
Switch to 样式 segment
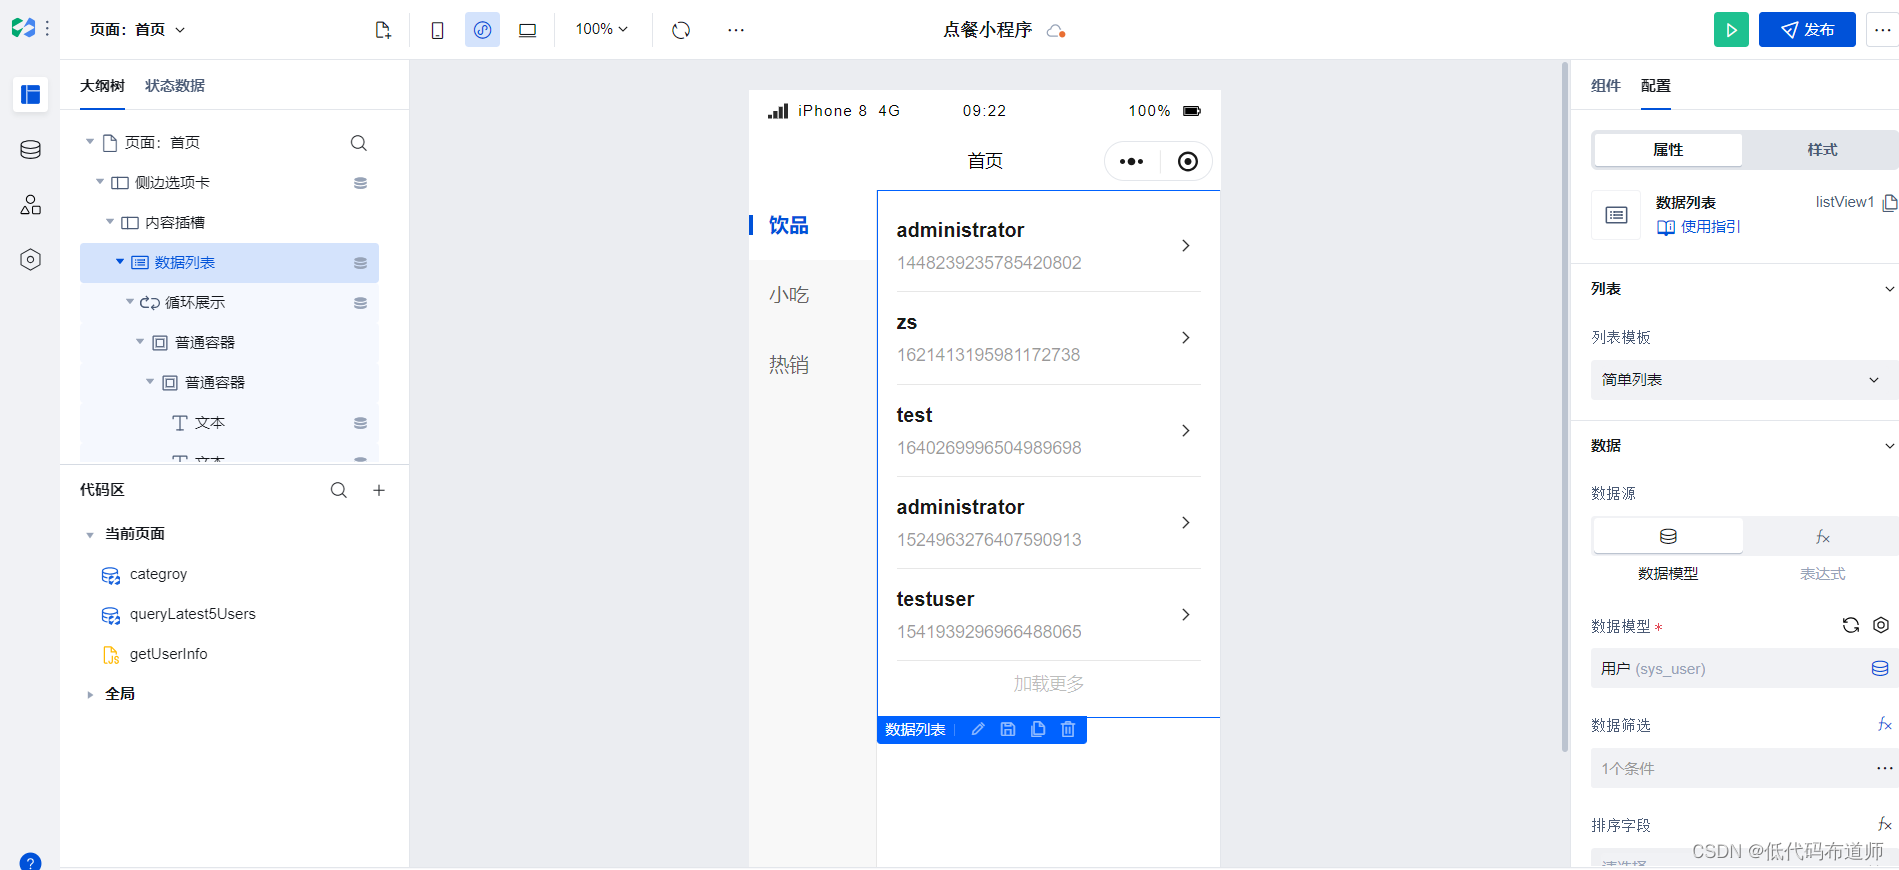click(1822, 150)
